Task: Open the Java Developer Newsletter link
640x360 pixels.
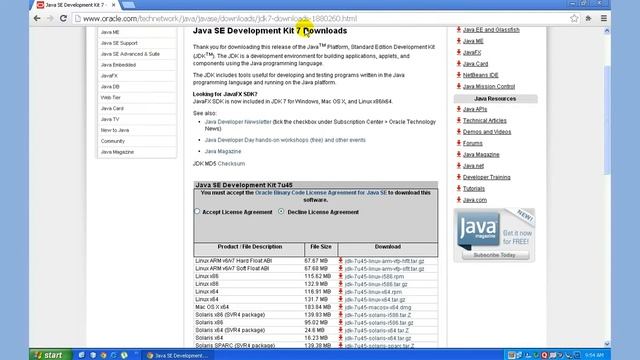Action: (238, 122)
